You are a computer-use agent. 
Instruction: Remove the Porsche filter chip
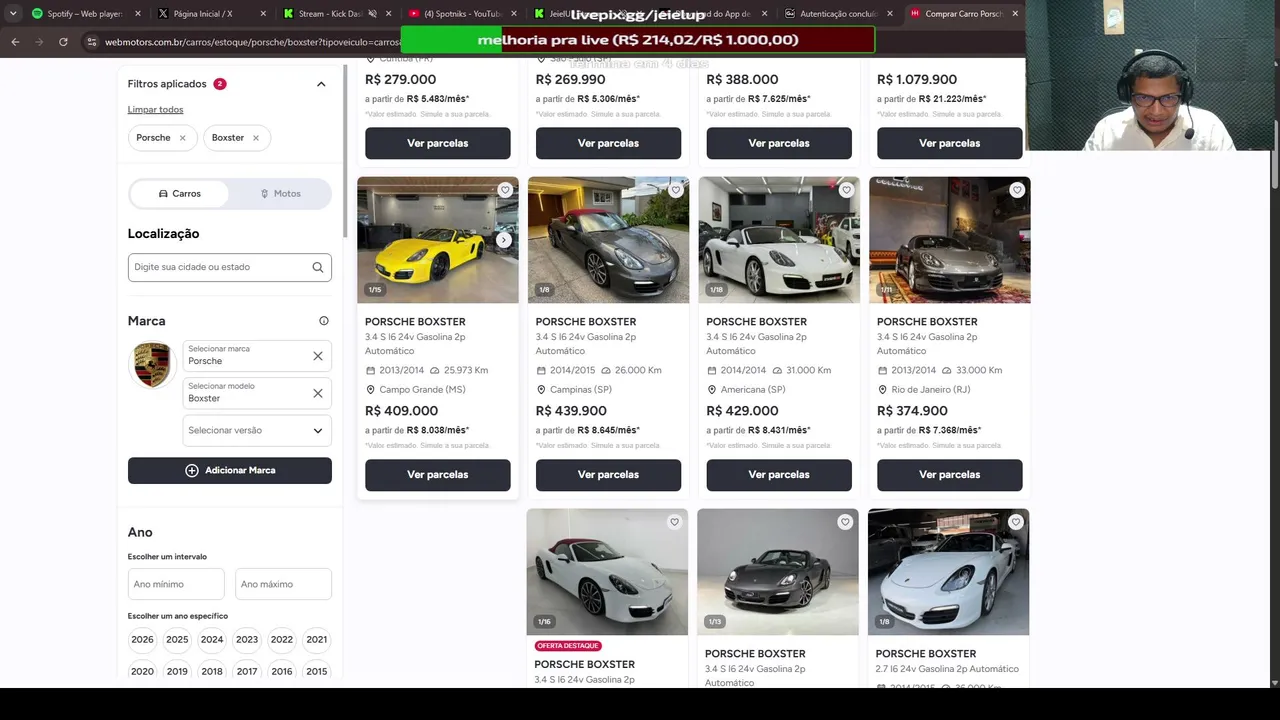tap(182, 138)
